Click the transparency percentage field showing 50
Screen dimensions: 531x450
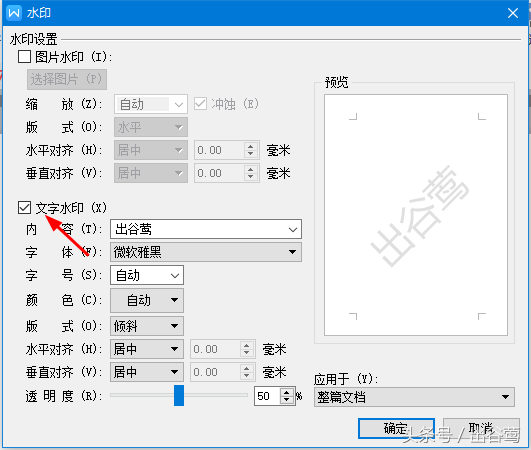268,396
